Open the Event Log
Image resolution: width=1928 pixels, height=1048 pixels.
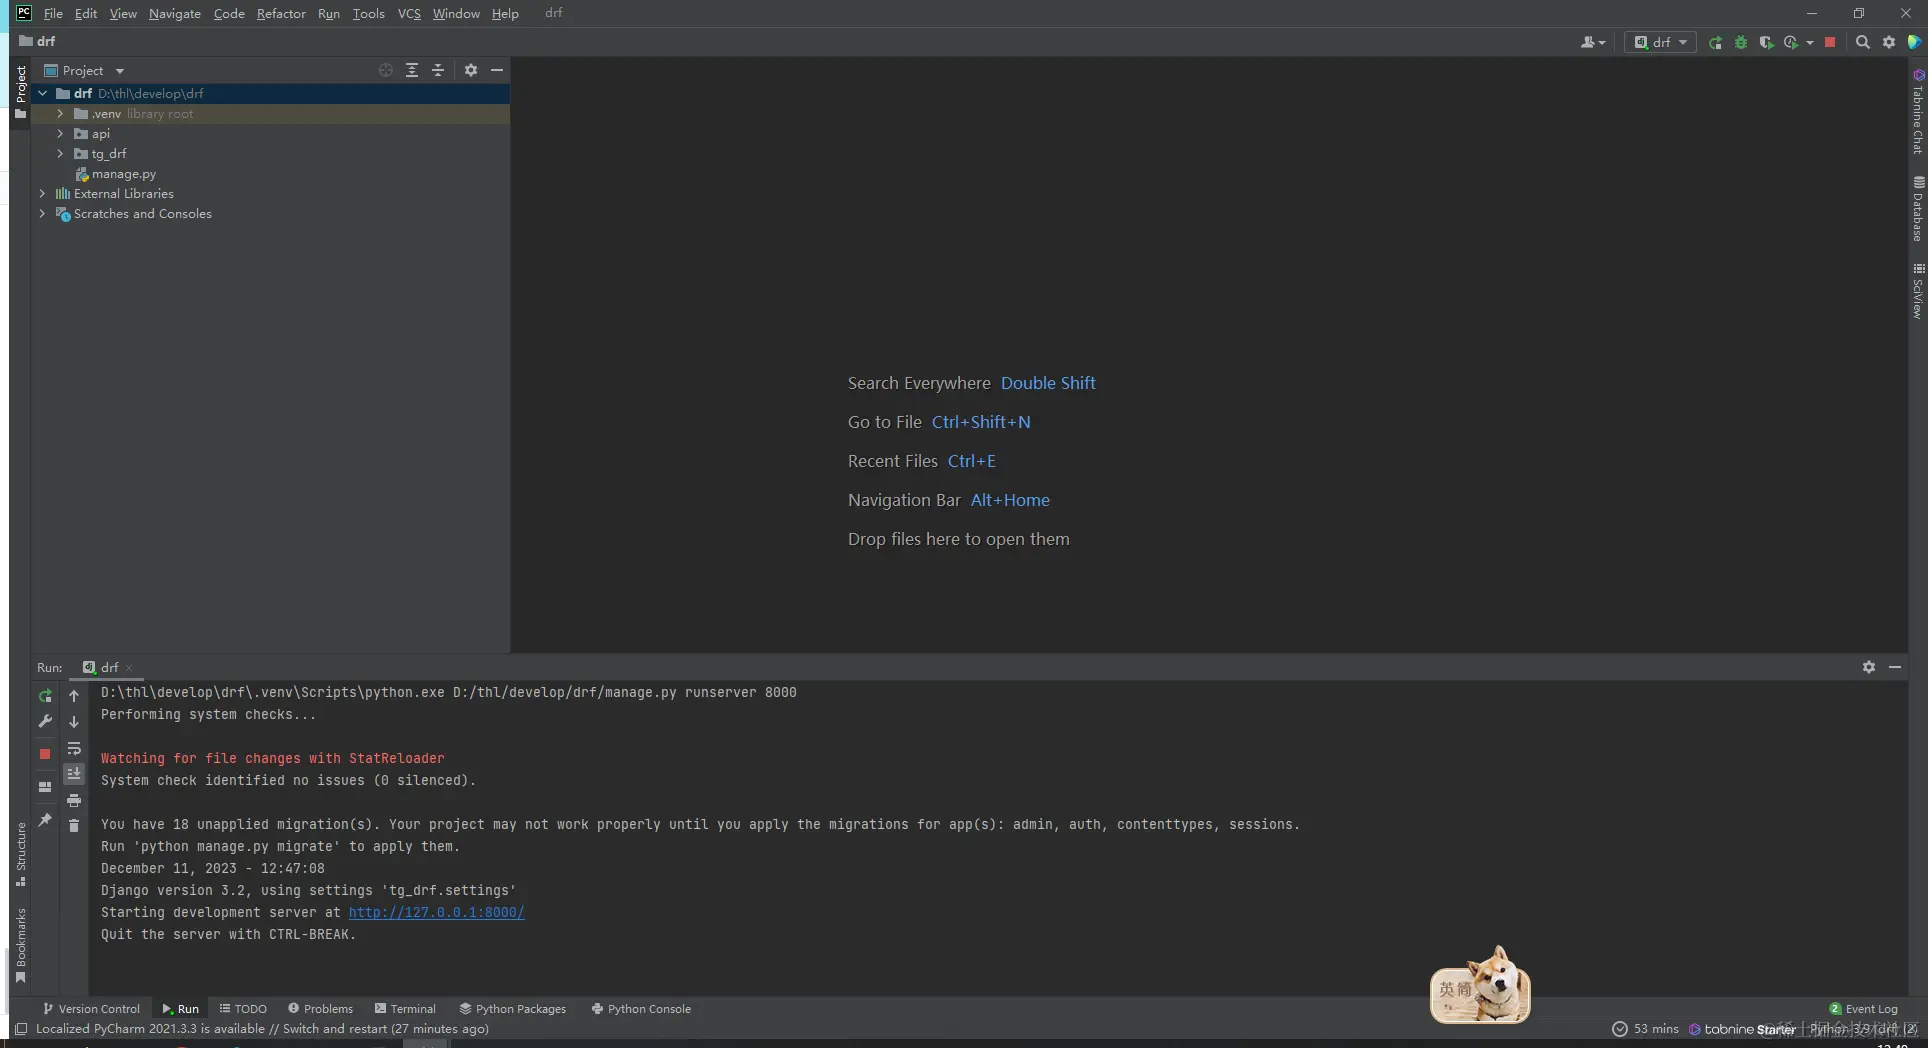coord(1863,1009)
